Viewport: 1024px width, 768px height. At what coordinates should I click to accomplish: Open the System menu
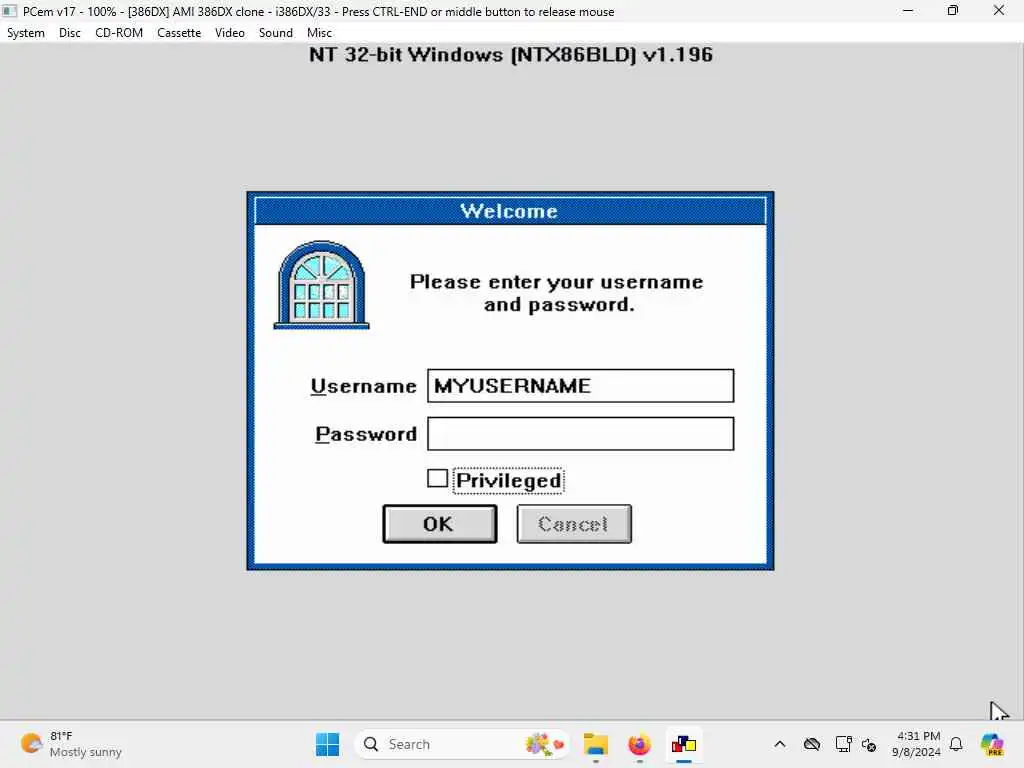[x=25, y=33]
